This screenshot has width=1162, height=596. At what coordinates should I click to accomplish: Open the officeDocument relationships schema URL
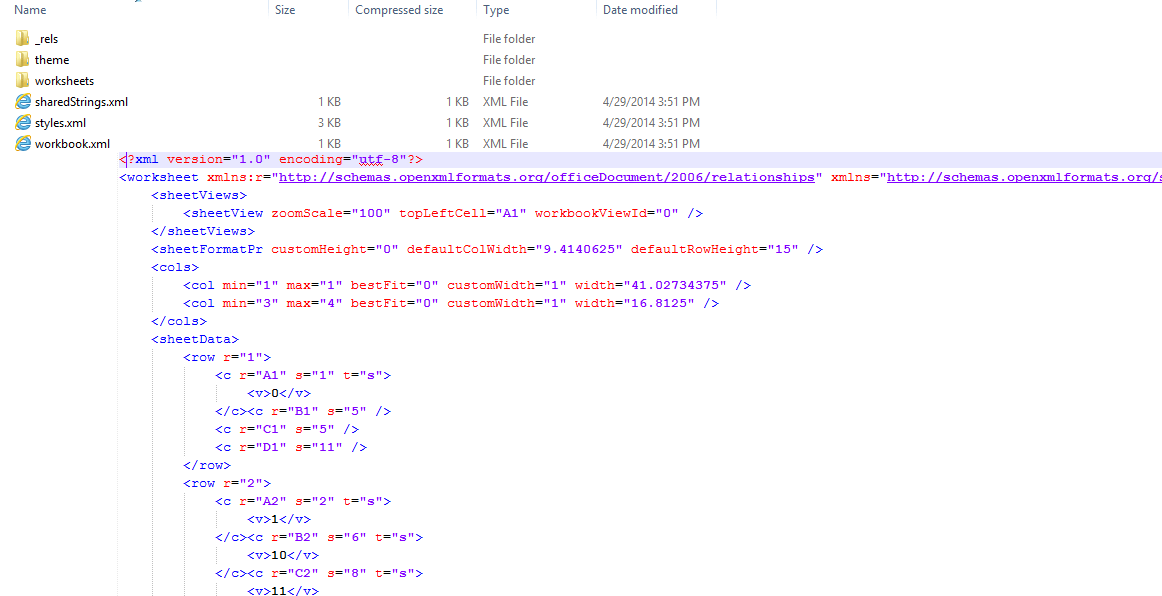547,177
